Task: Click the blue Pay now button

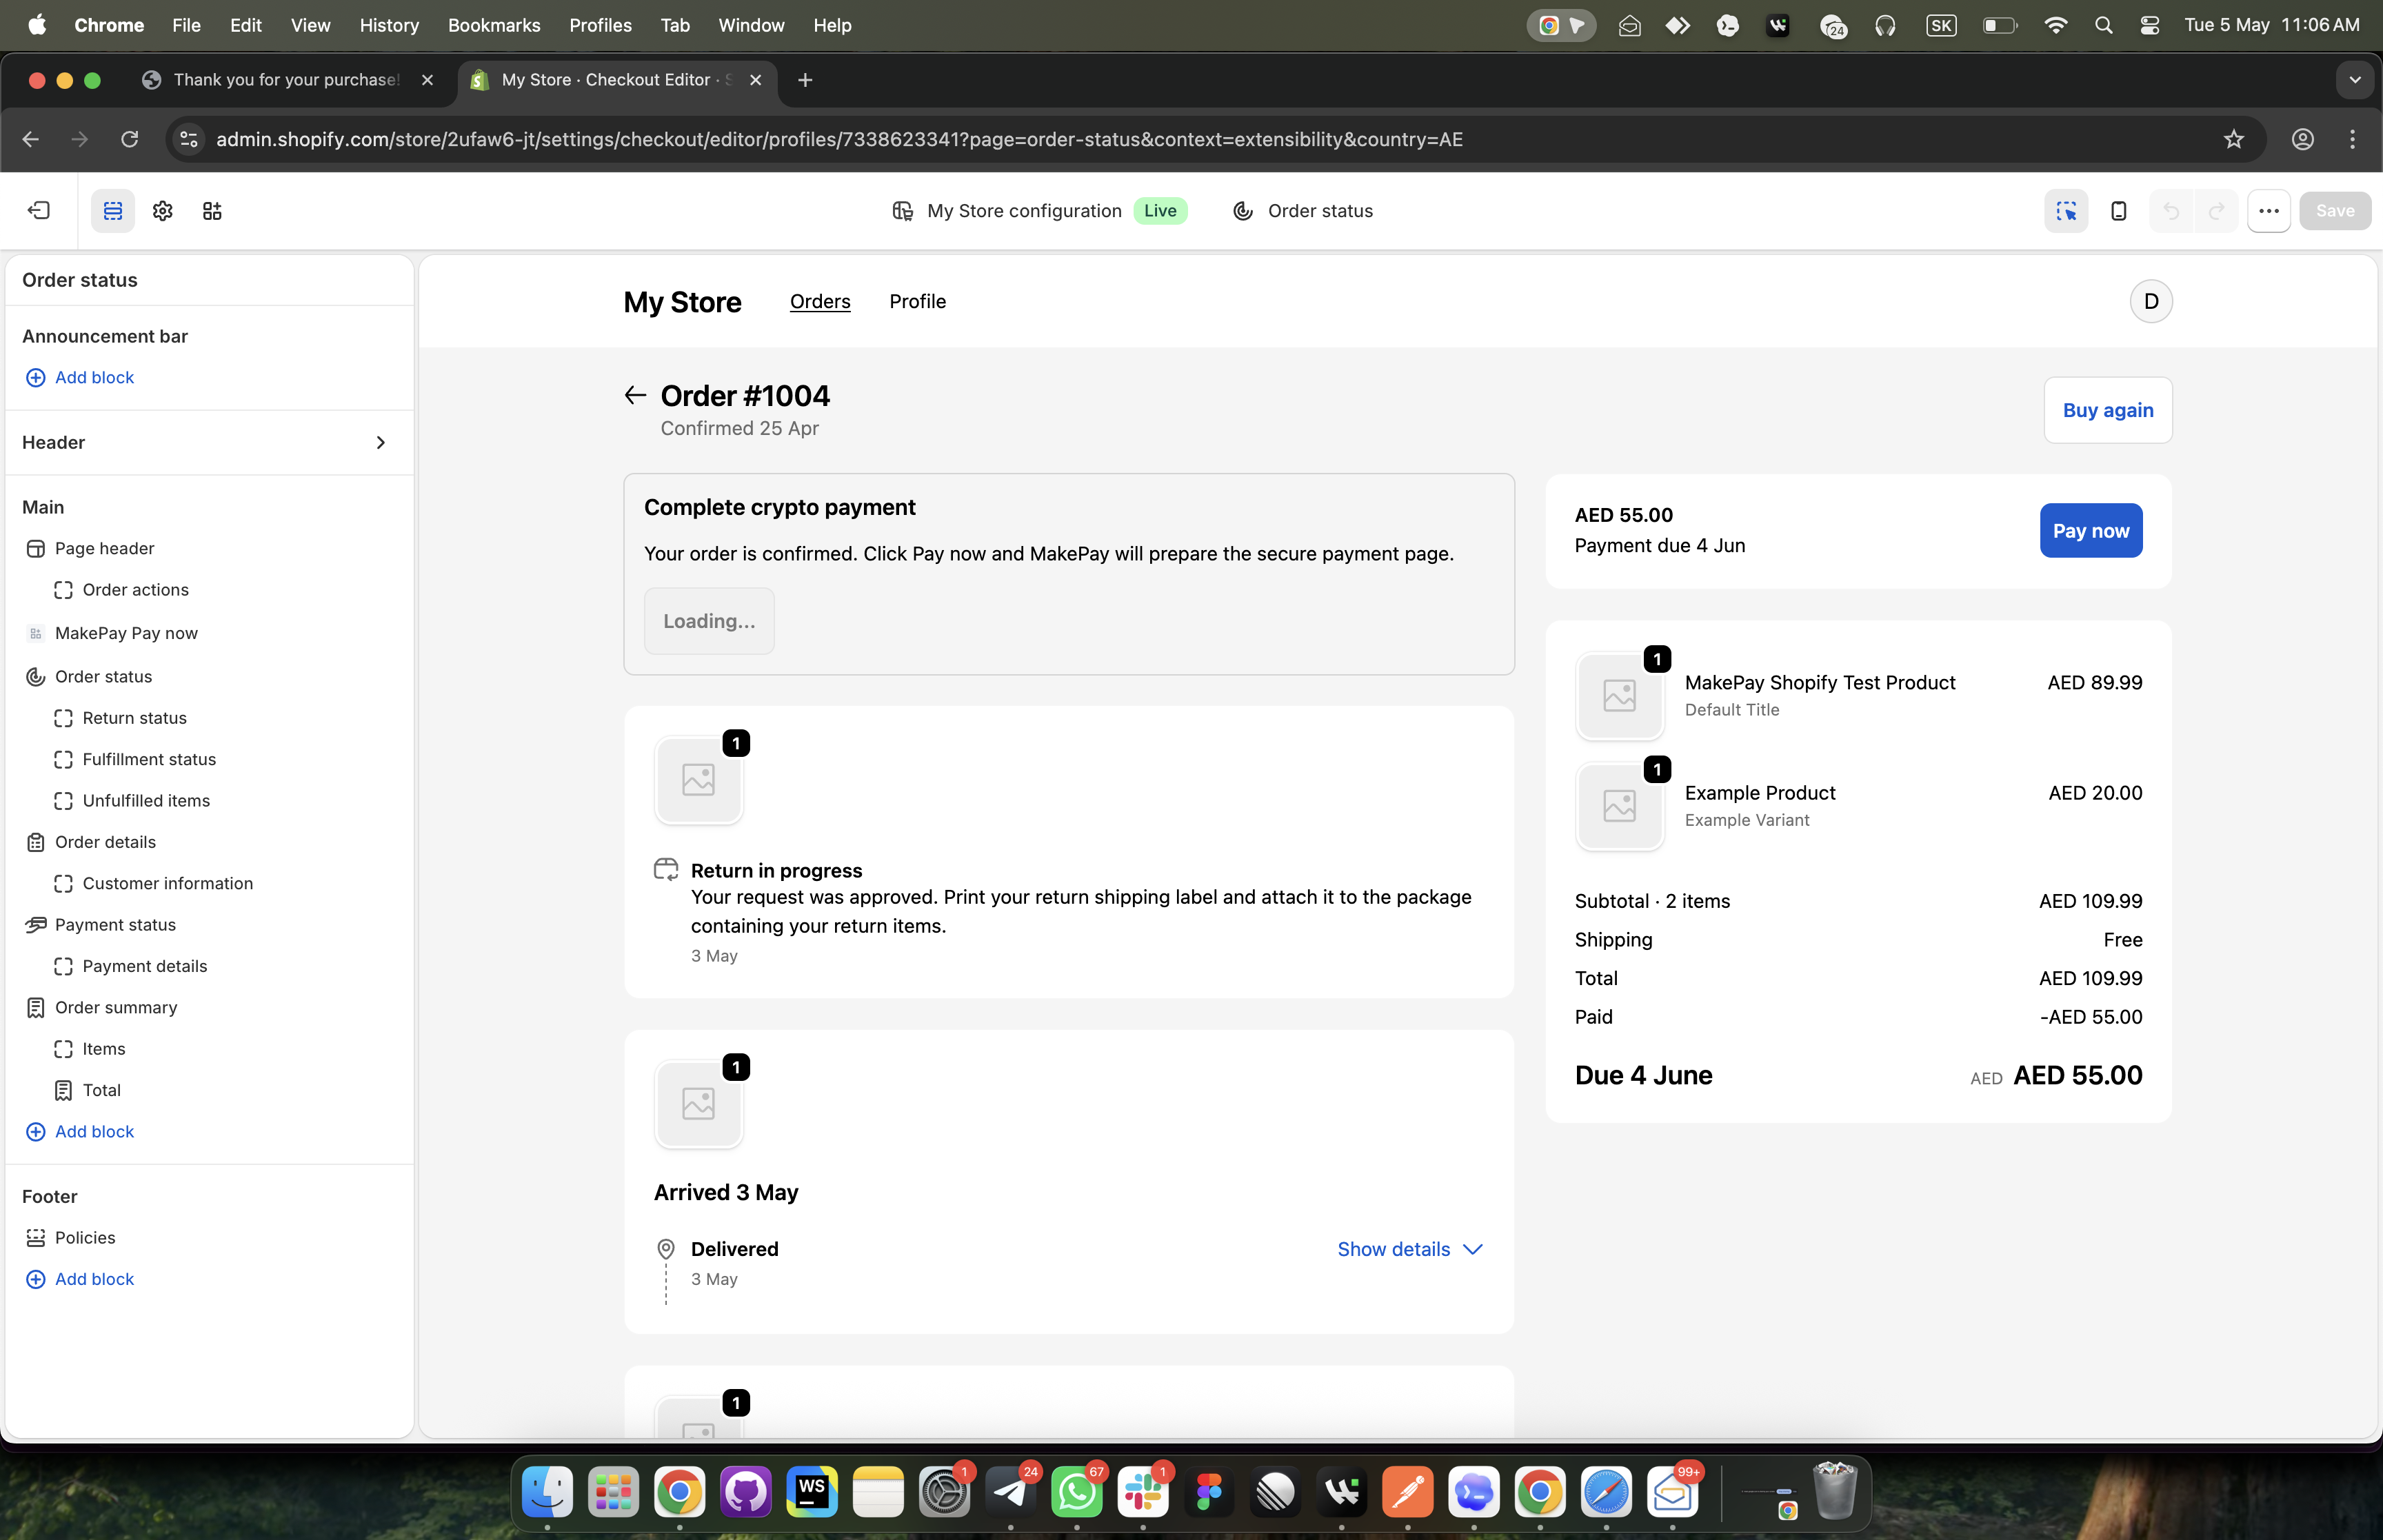Action: click(x=2091, y=530)
